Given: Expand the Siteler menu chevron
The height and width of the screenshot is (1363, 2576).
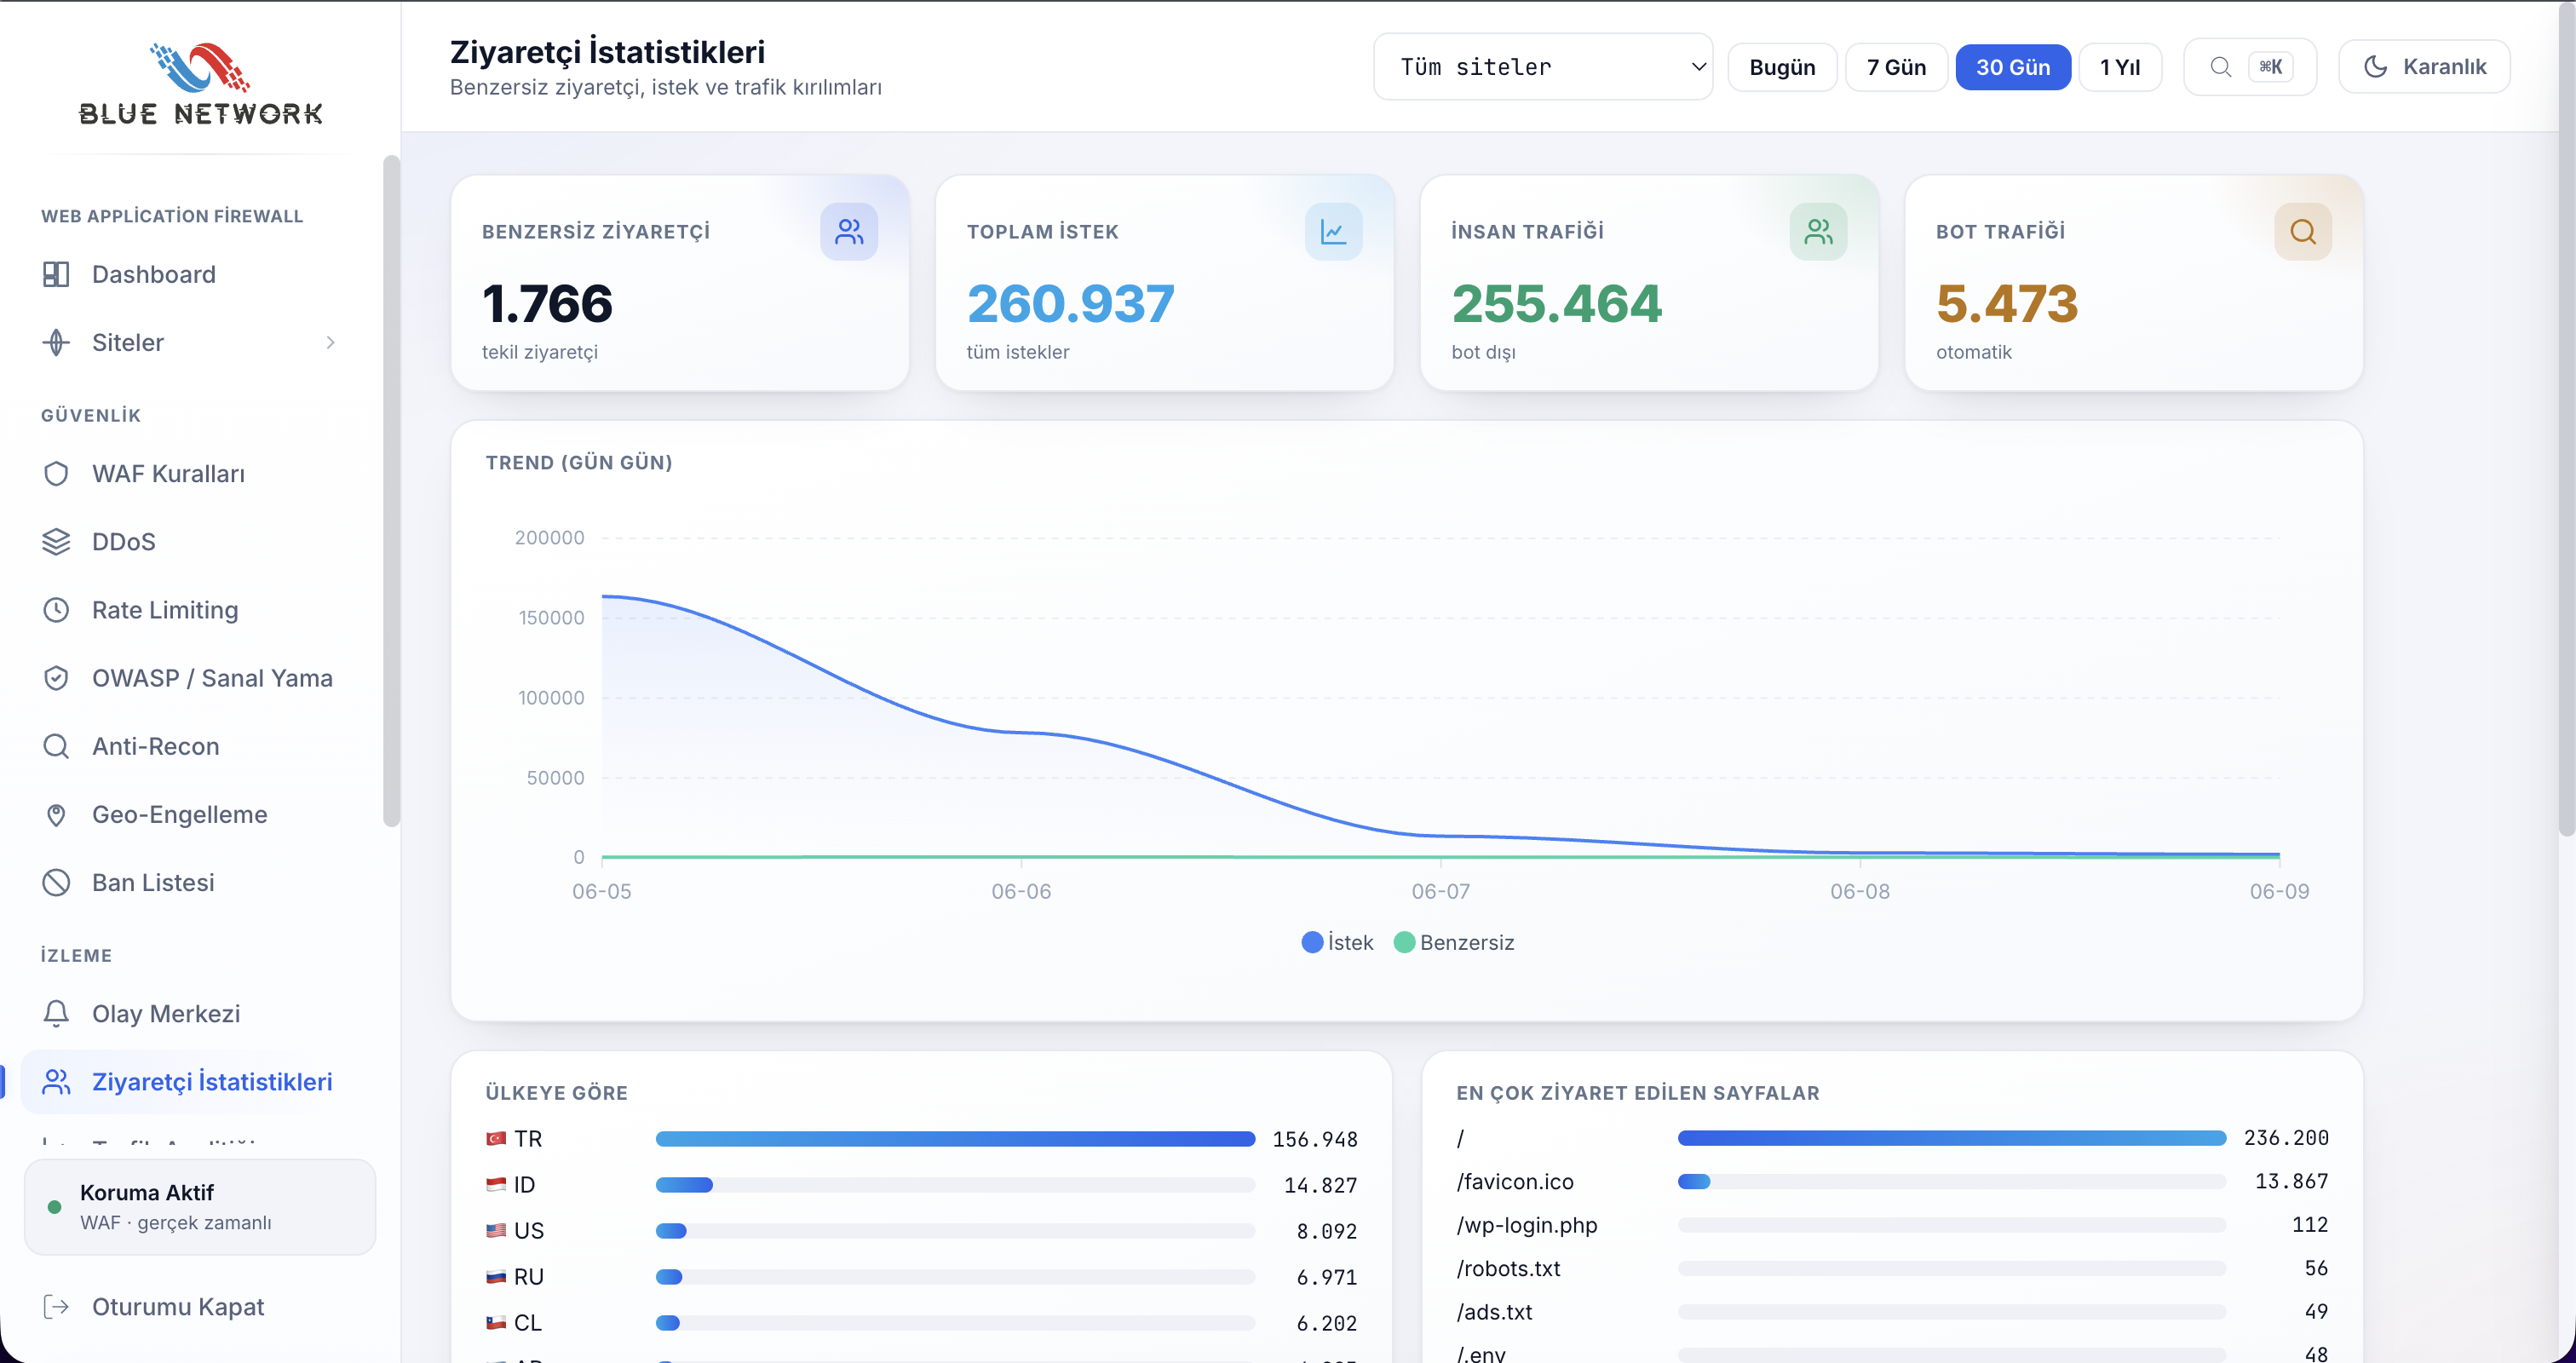Looking at the screenshot, I should pyautogui.click(x=330, y=342).
